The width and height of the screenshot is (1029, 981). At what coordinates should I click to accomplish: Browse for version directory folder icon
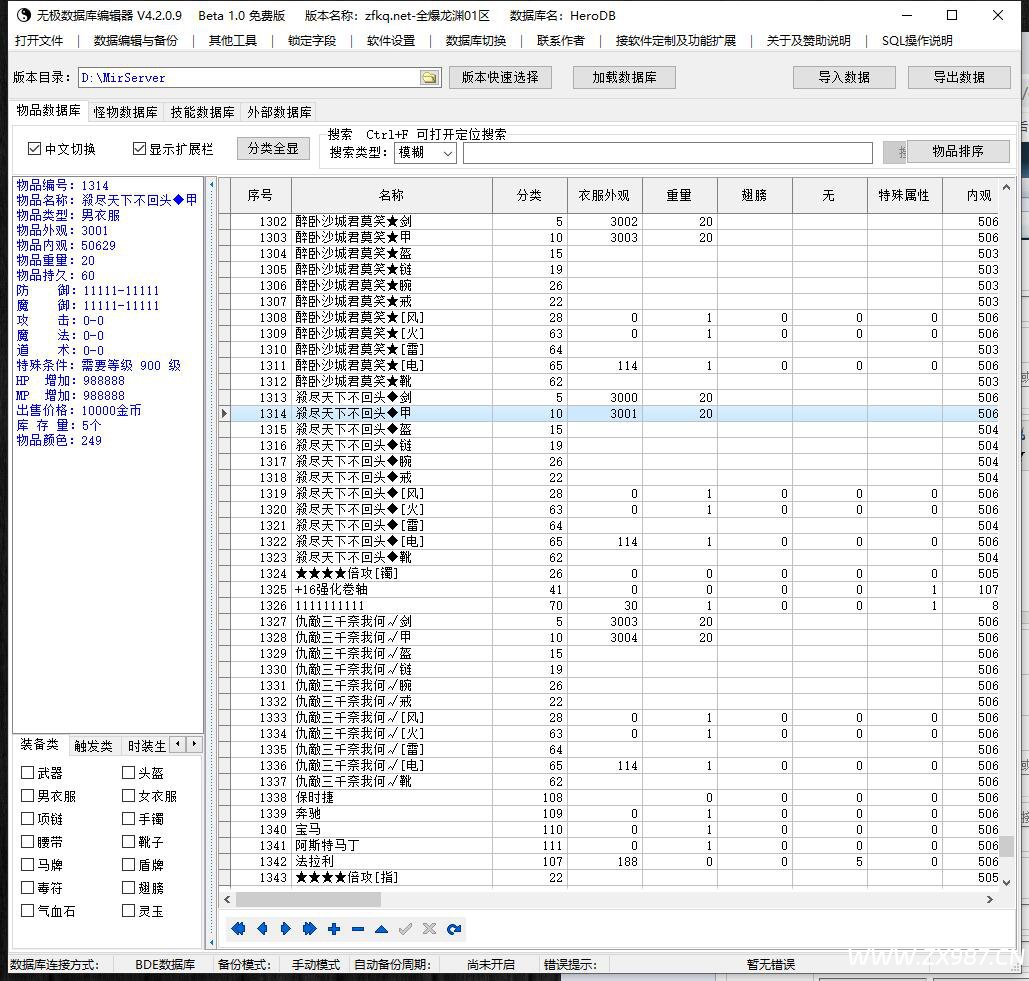click(429, 78)
